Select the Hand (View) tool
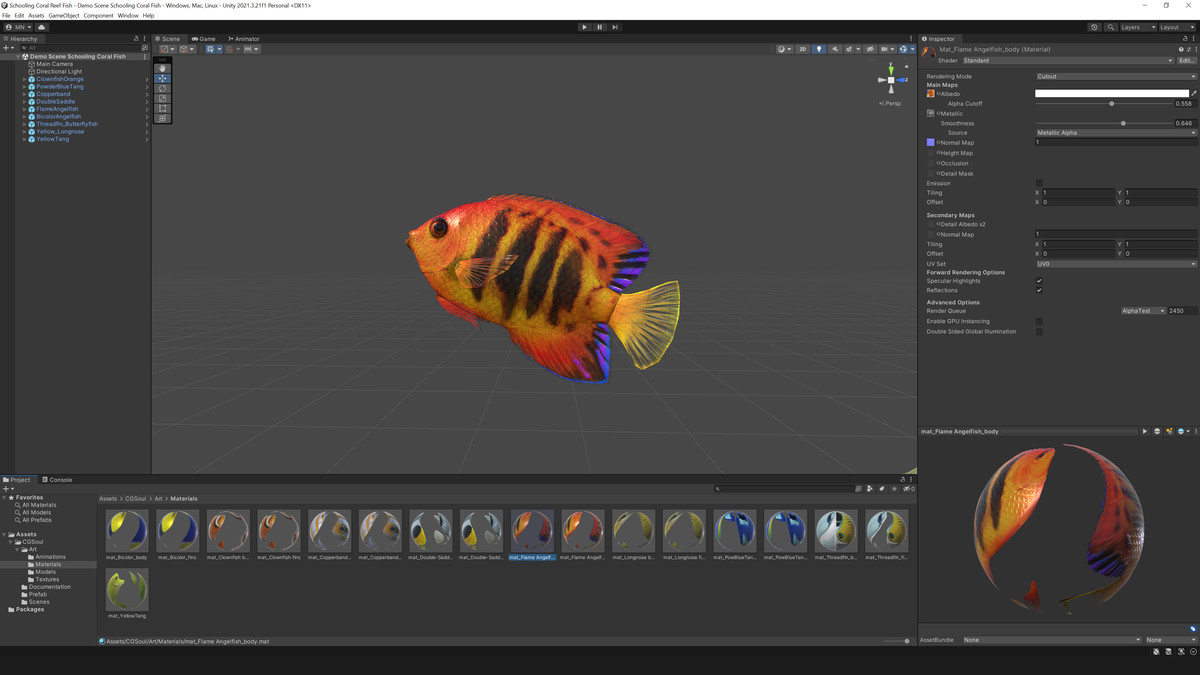Screen dimensions: 1200x675 162,68
